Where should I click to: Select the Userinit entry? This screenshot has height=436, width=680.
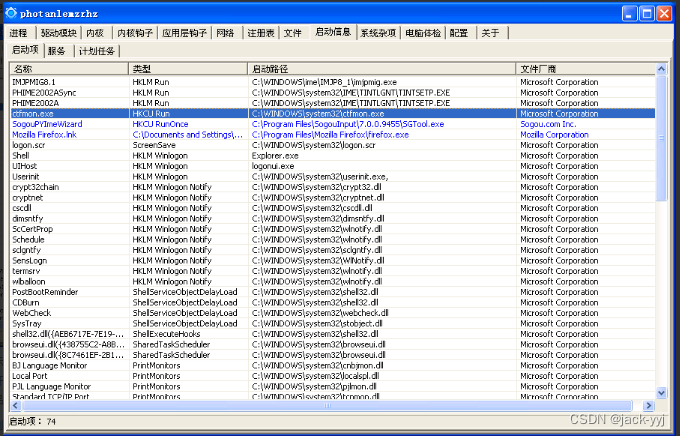pos(333,177)
